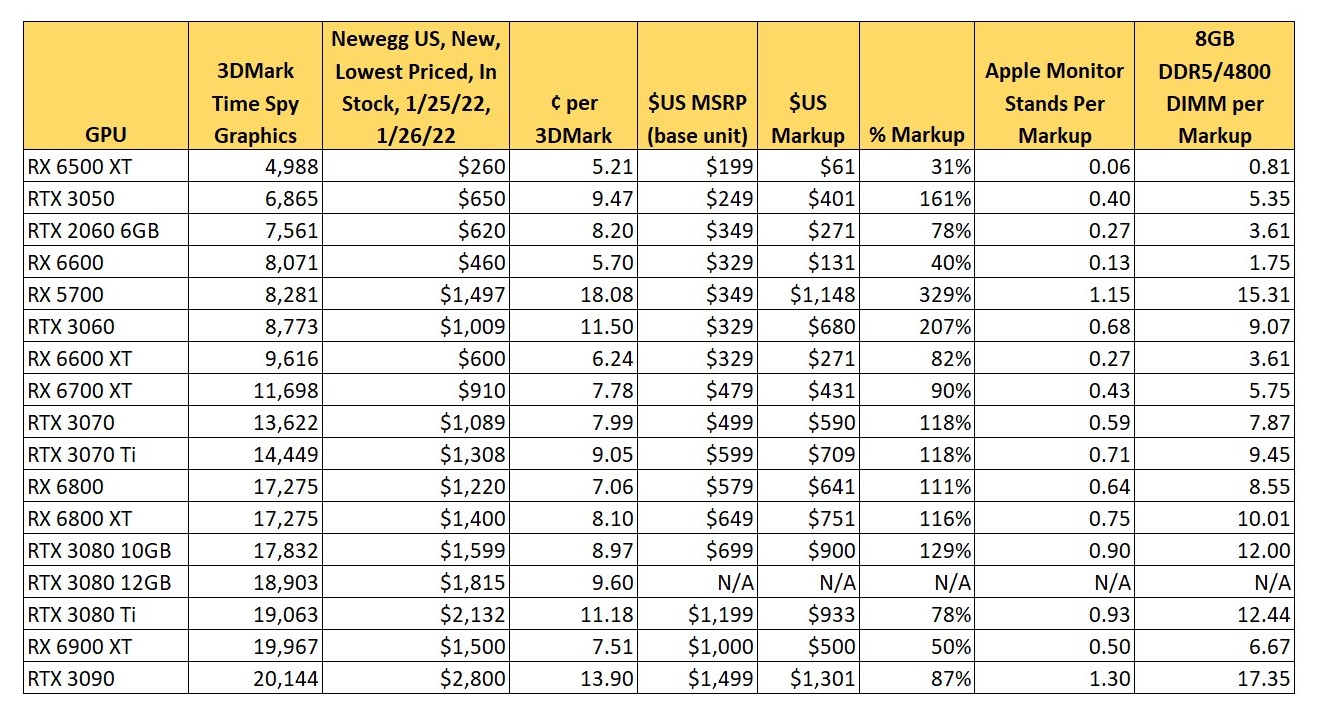
Task: Select the RX 6900 XT row label
Action: point(105,647)
